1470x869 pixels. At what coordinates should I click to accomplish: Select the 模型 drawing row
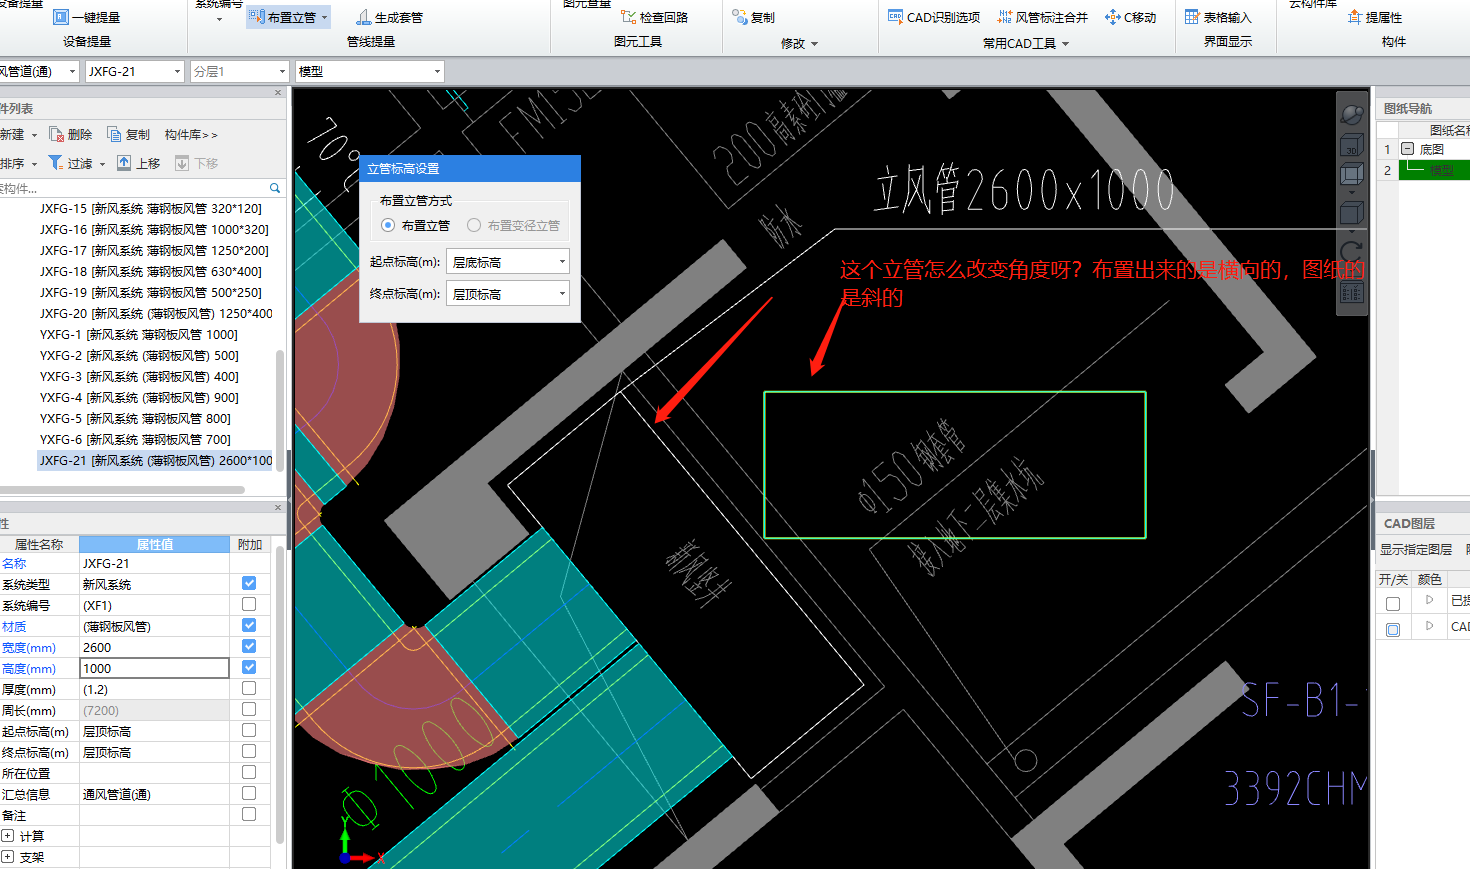click(1434, 170)
